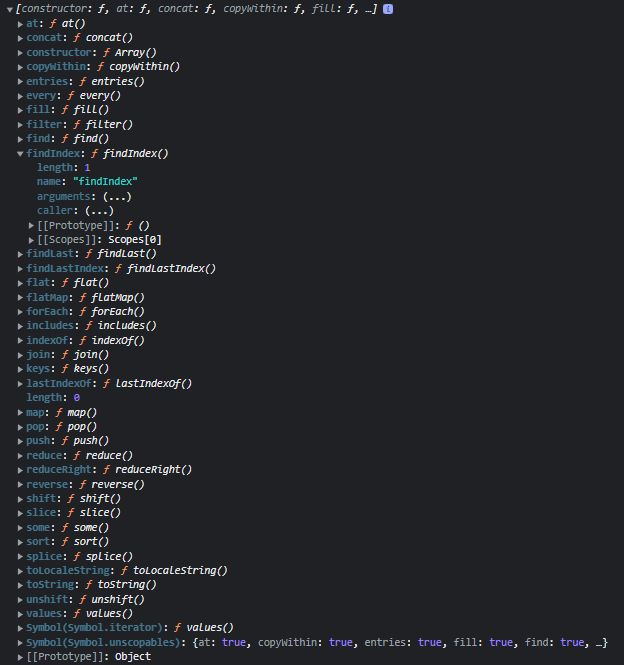Image resolution: width=624 pixels, height=665 pixels.
Task: Select the "findIndex" name string value
Action: [105, 182]
